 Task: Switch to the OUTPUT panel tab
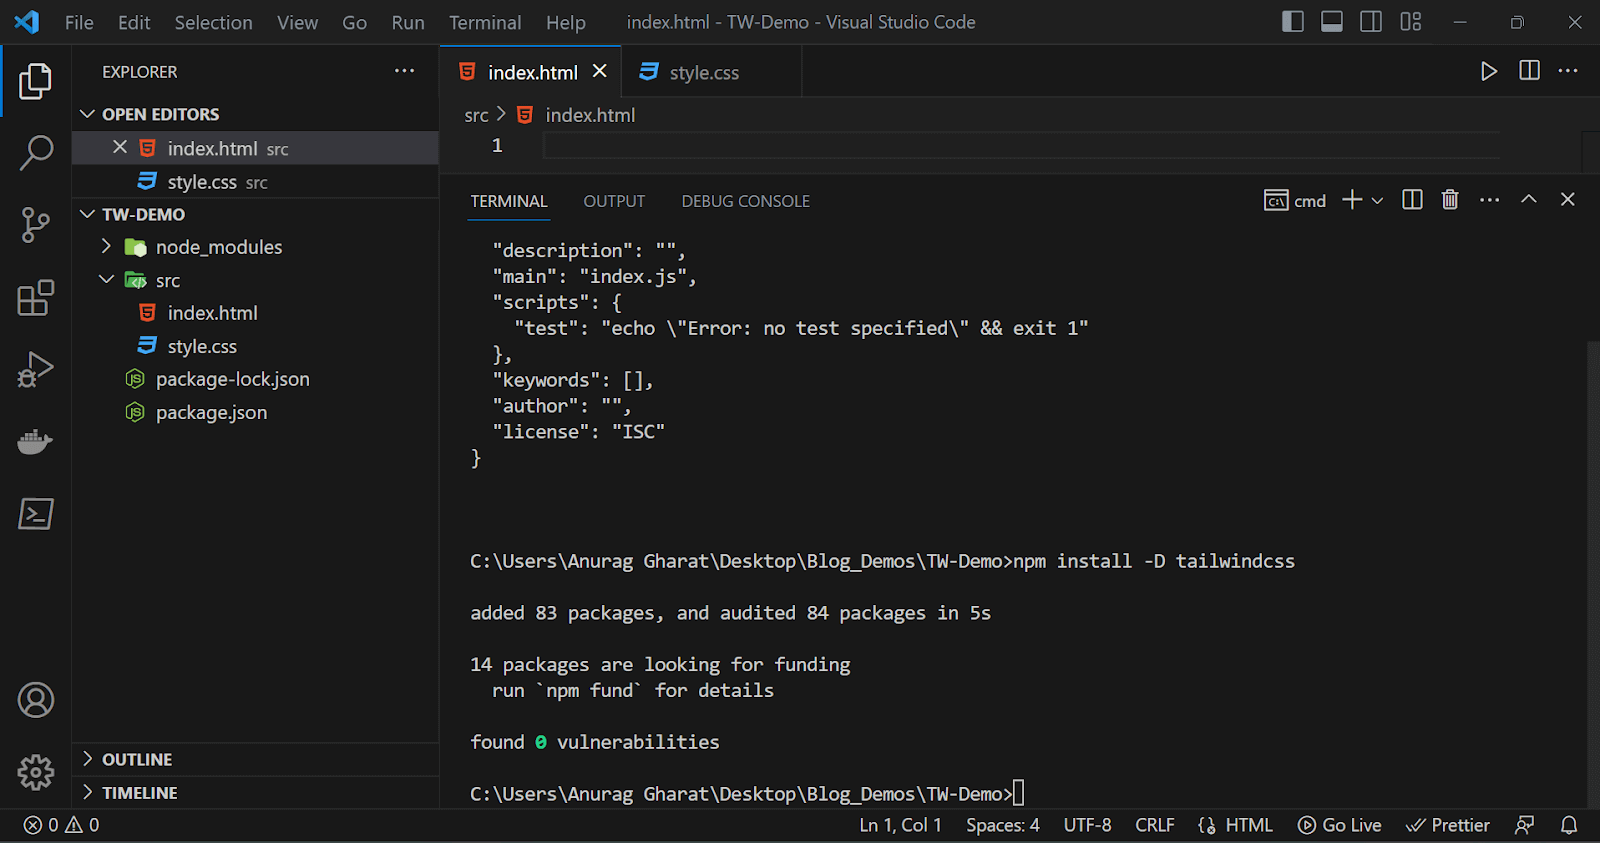click(614, 201)
